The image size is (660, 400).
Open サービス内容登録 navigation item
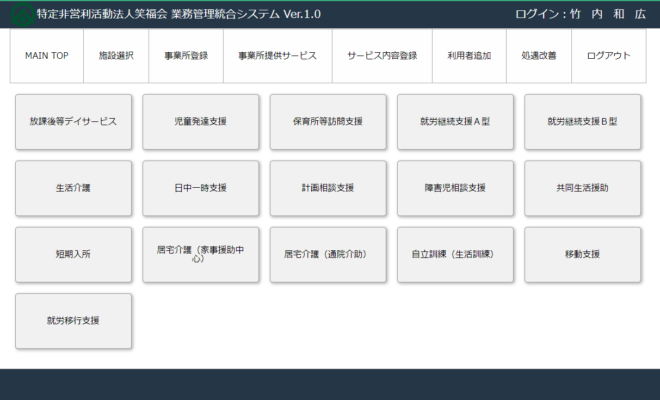[382, 56]
